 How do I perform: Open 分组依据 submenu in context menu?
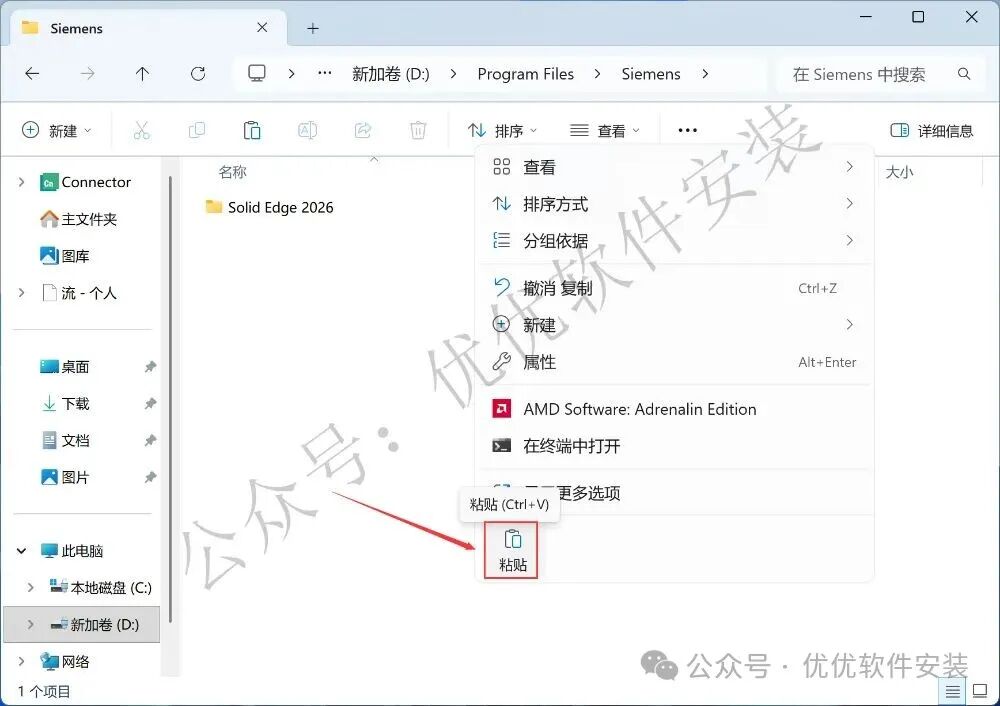pos(674,240)
